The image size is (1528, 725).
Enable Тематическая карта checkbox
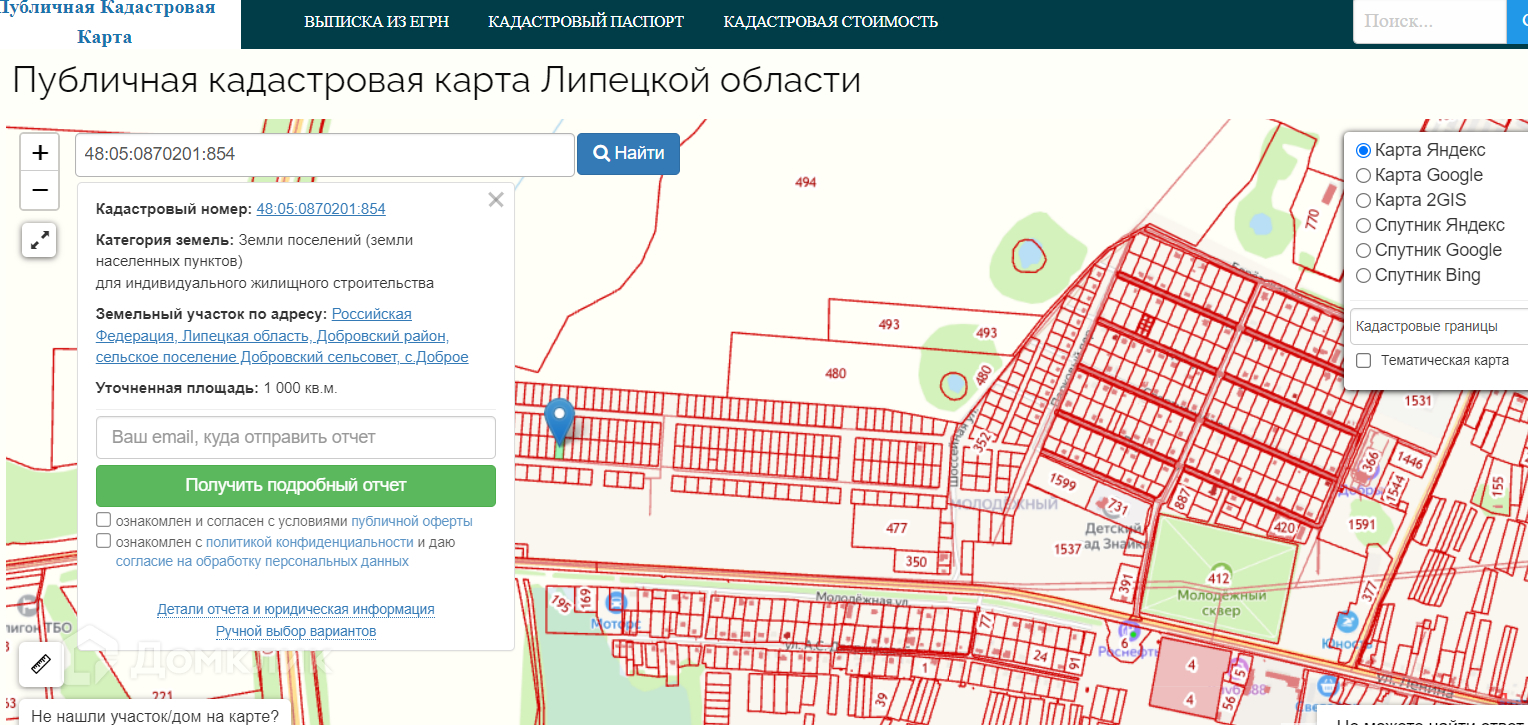click(1363, 361)
